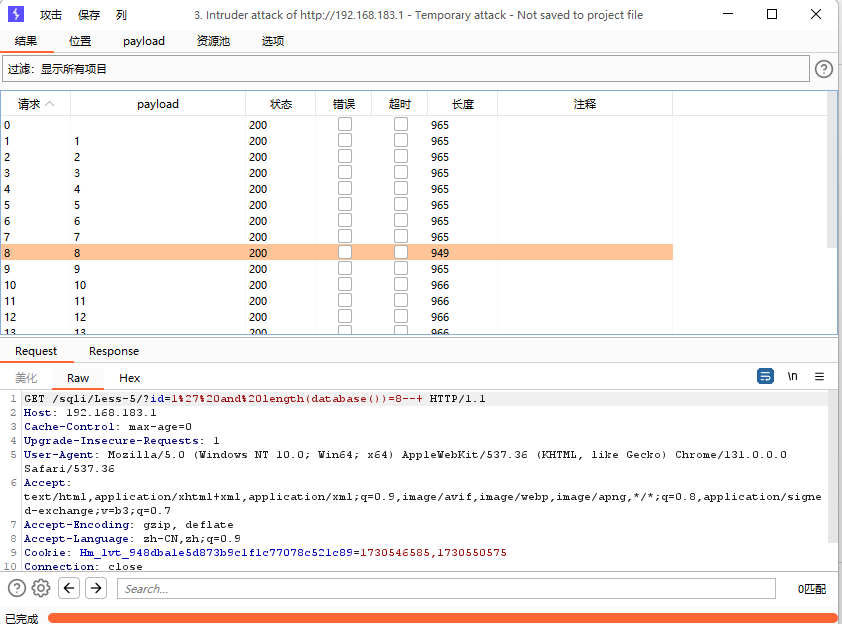This screenshot has width=842, height=624.
Task: Switch to the 结果 (Results) tab
Action: 26,41
